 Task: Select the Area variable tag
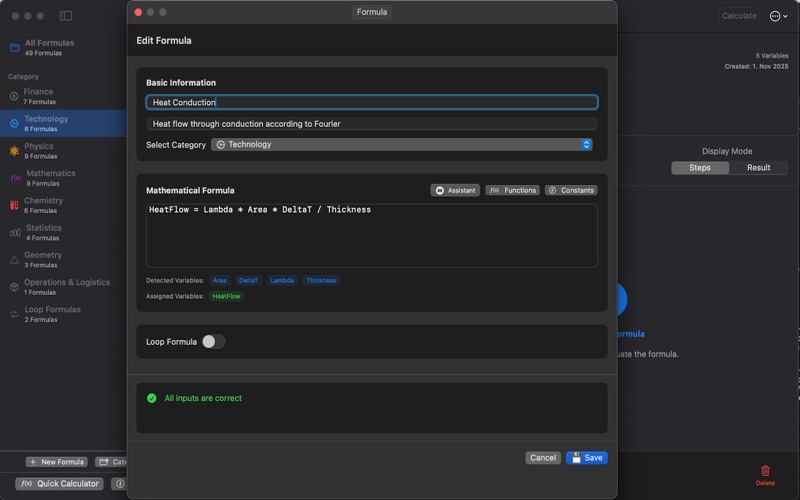(x=219, y=281)
